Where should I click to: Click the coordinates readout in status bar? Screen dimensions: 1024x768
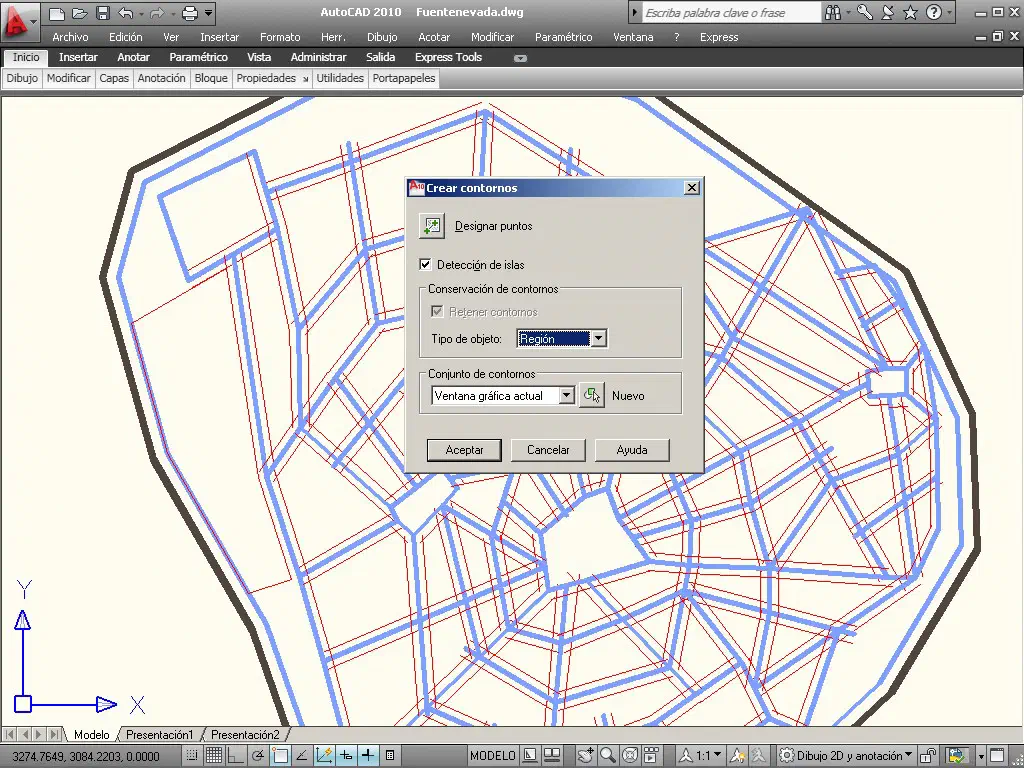[86, 756]
